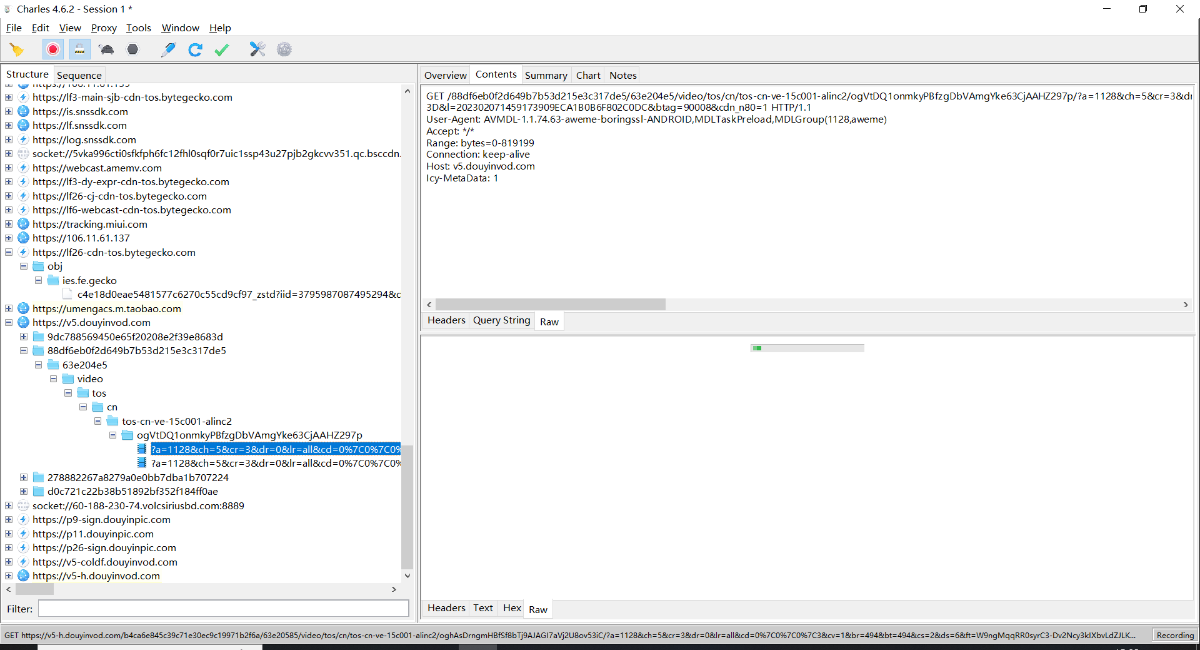
Task: Click the Compose pen icon
Action: [169, 49]
